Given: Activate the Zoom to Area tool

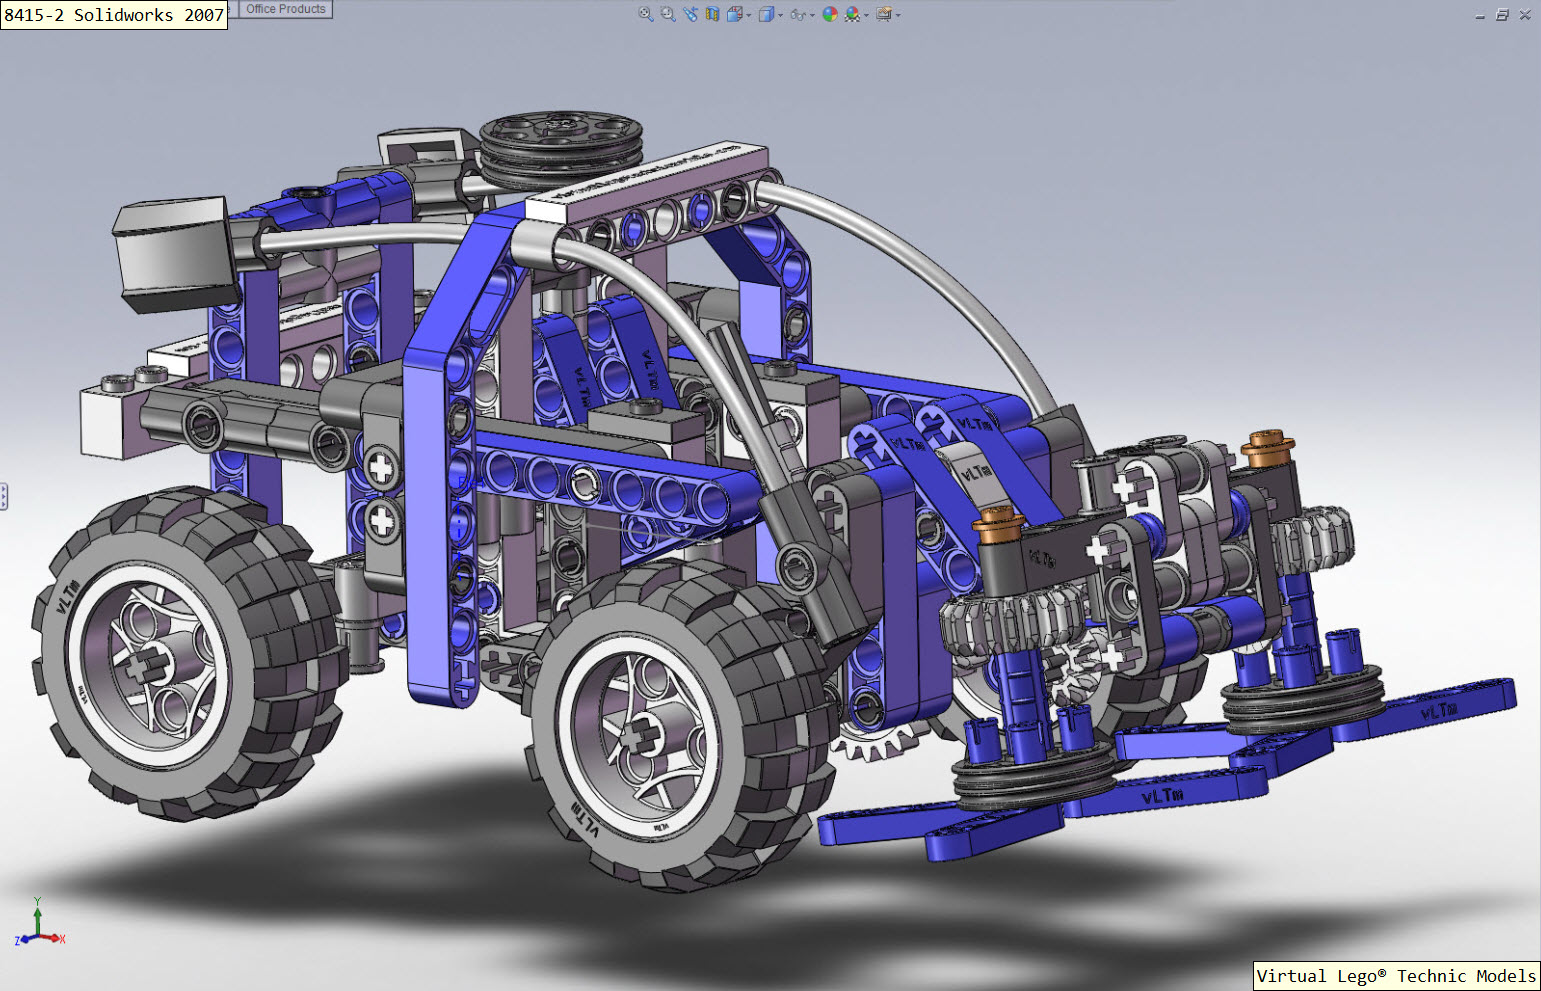Looking at the screenshot, I should pyautogui.click(x=668, y=14).
